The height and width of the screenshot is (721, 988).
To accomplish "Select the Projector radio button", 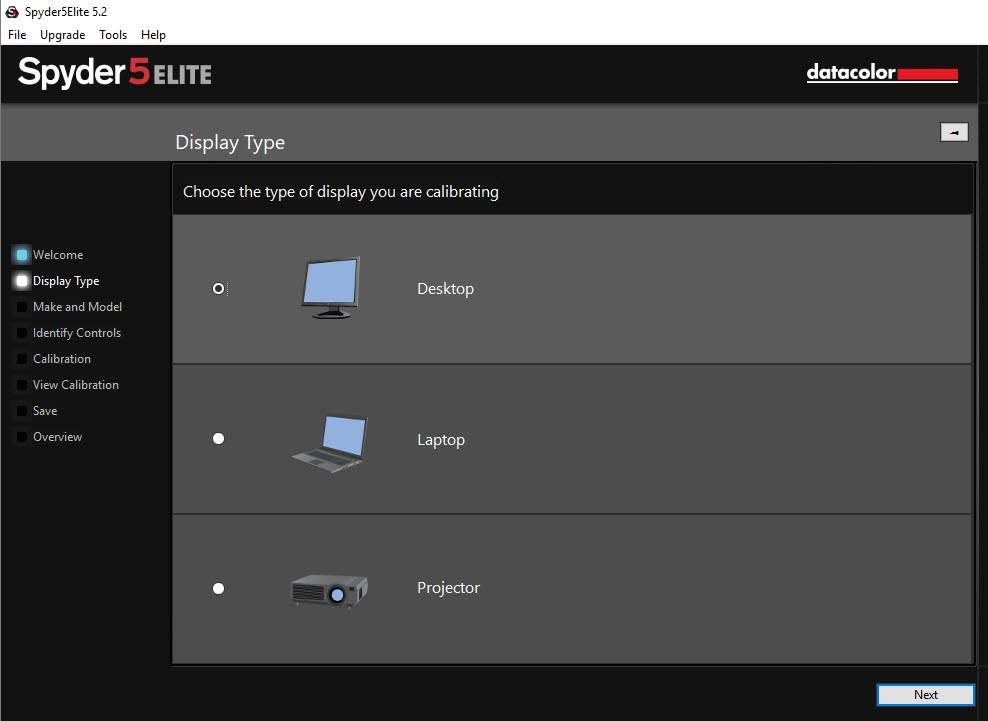I will point(218,589).
